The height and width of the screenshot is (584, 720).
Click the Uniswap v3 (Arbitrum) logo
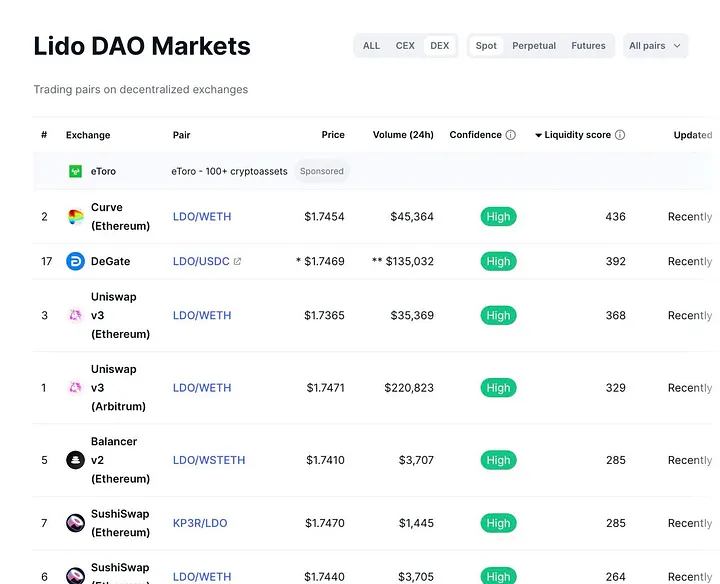point(75,388)
